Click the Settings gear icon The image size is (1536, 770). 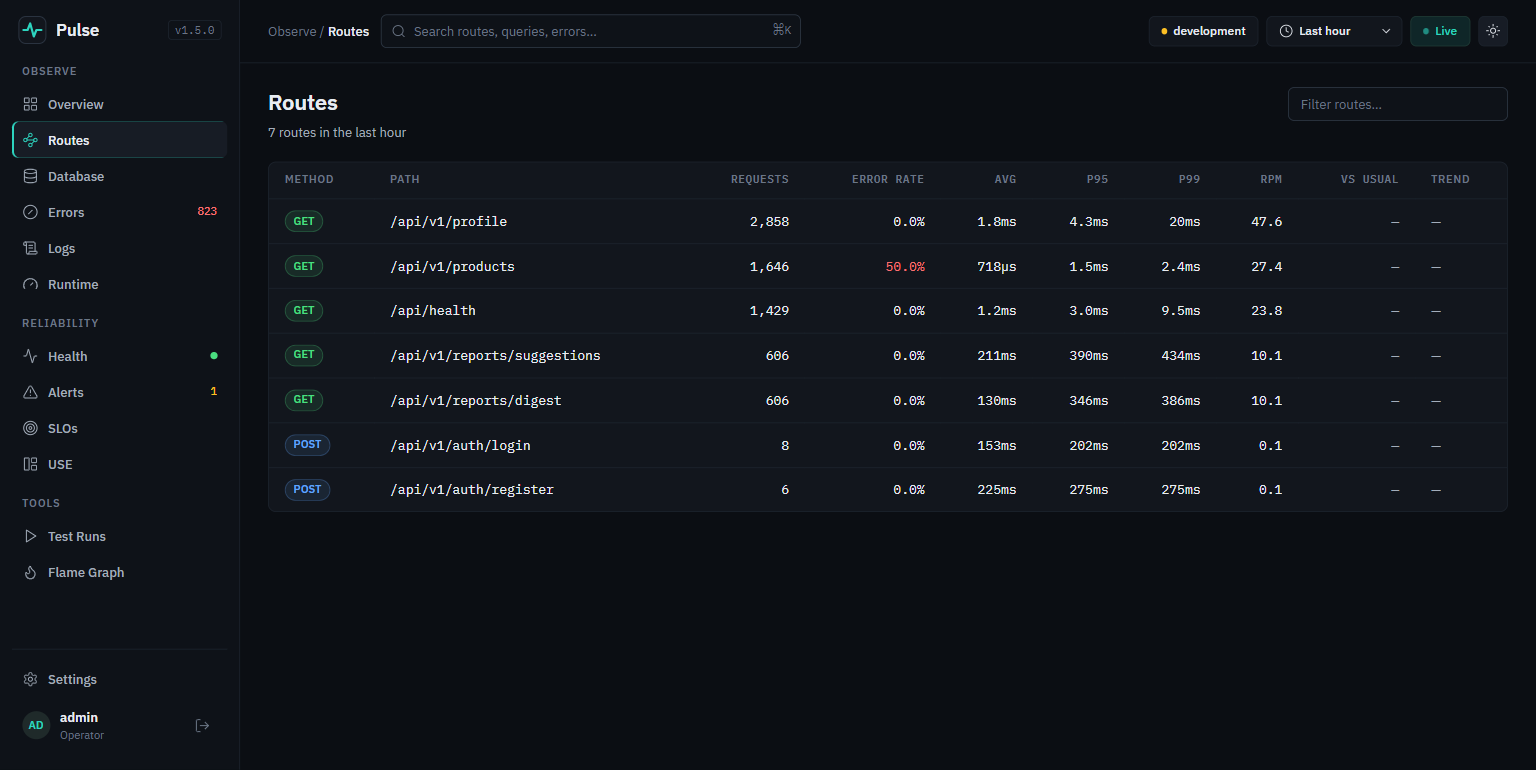(30, 679)
